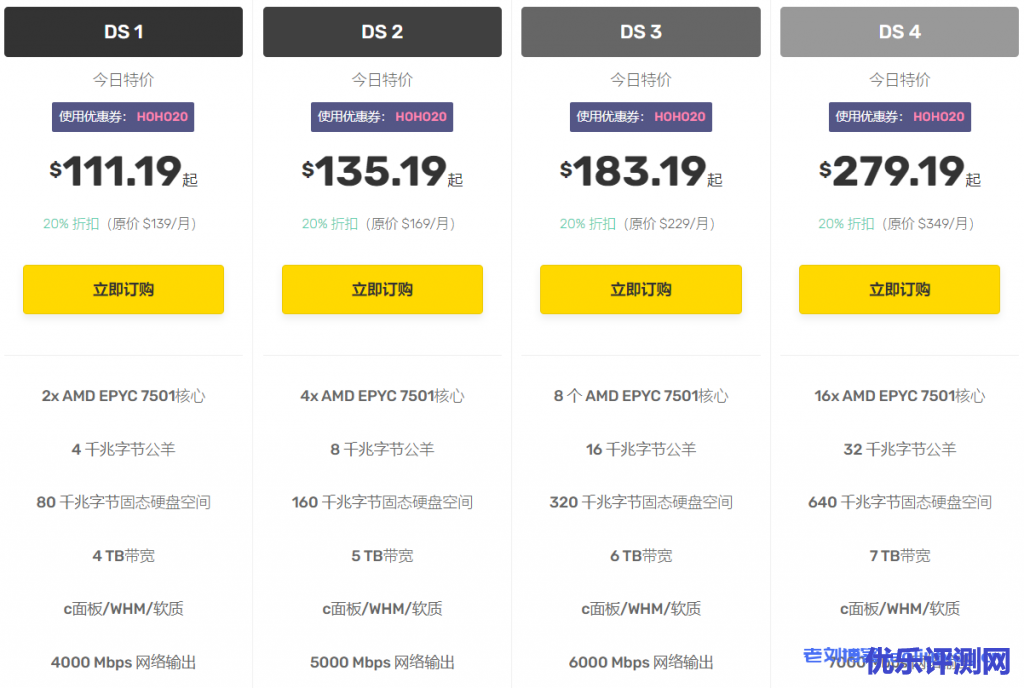Click 立即订购 for the DS 4 plan

[x=899, y=290]
